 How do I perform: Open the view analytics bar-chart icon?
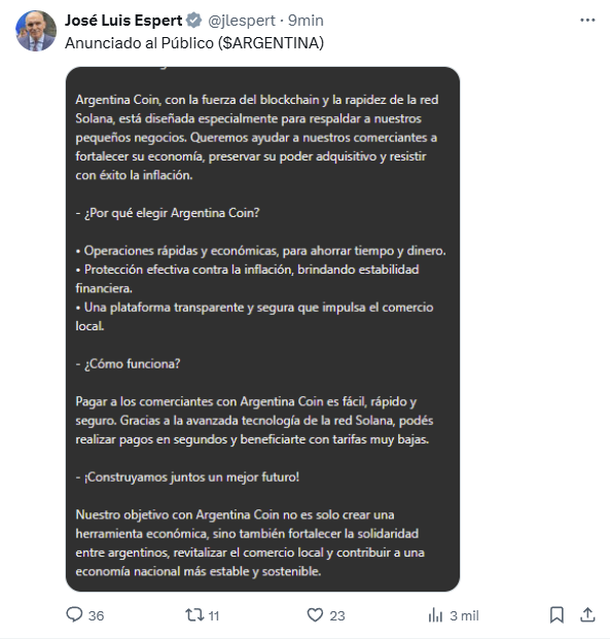tap(435, 615)
